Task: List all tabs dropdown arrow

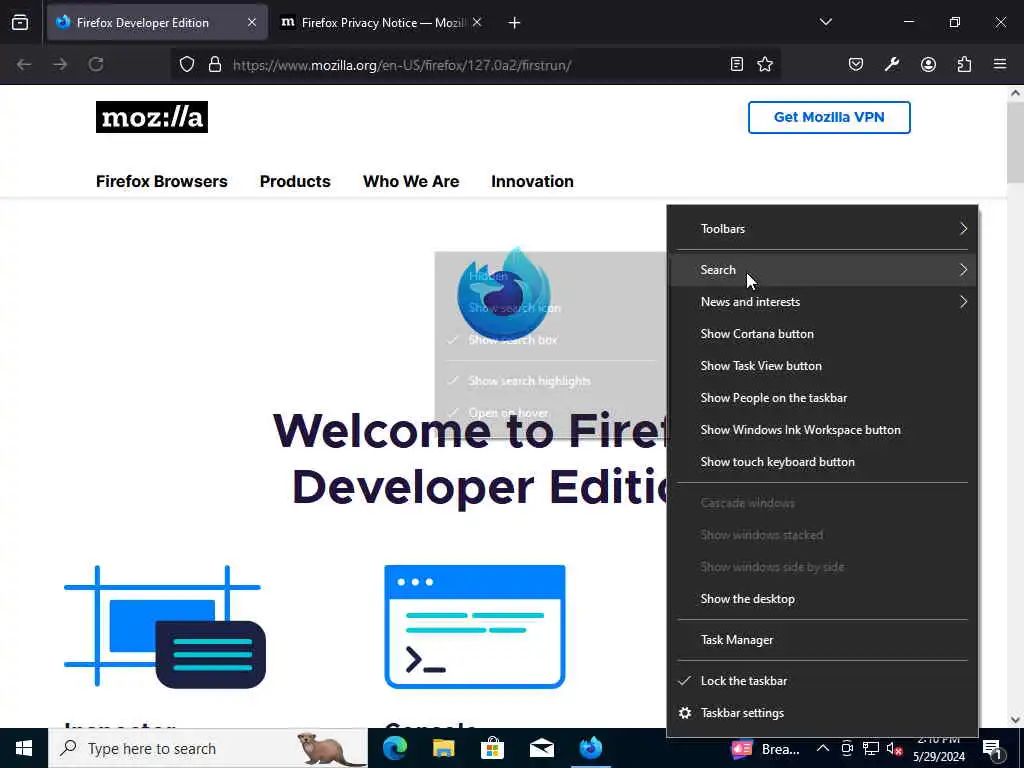Action: [x=825, y=23]
